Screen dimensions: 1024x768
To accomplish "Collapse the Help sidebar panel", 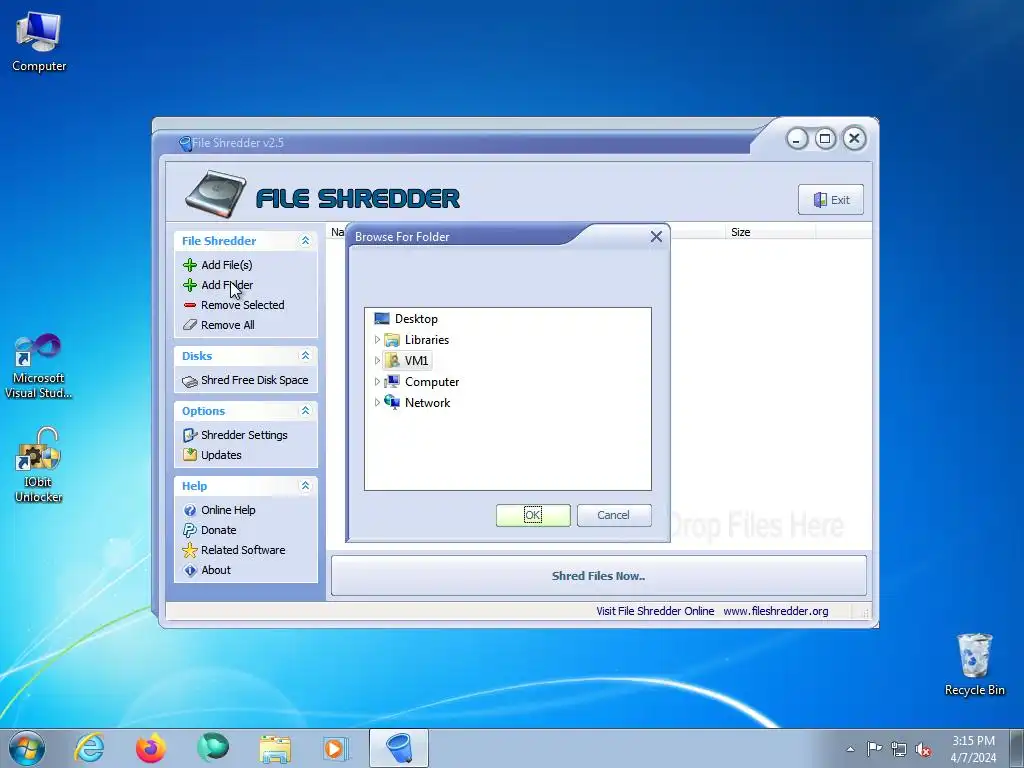I will [305, 486].
